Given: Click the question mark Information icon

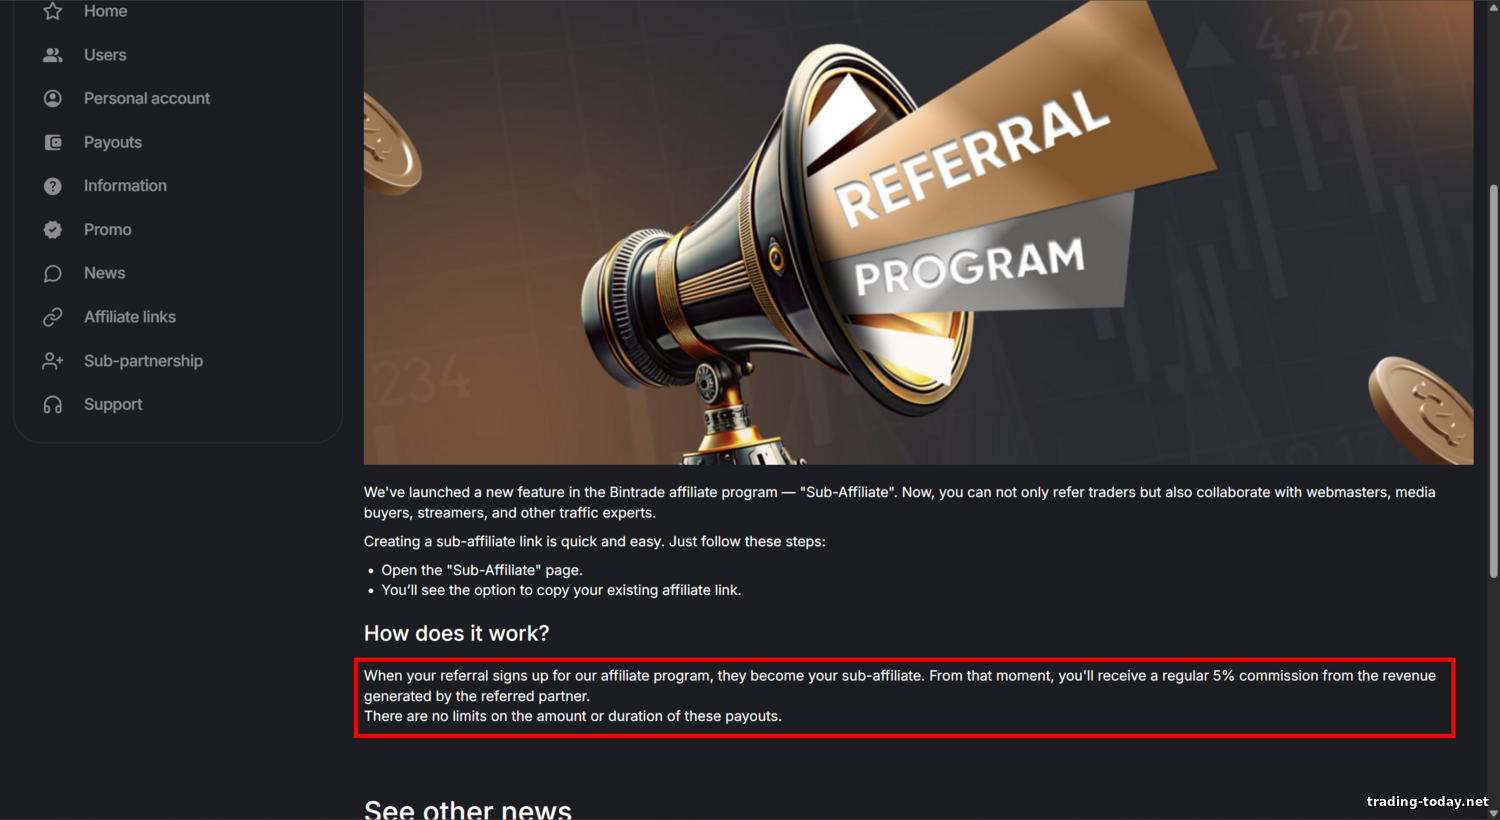Looking at the screenshot, I should click(53, 186).
